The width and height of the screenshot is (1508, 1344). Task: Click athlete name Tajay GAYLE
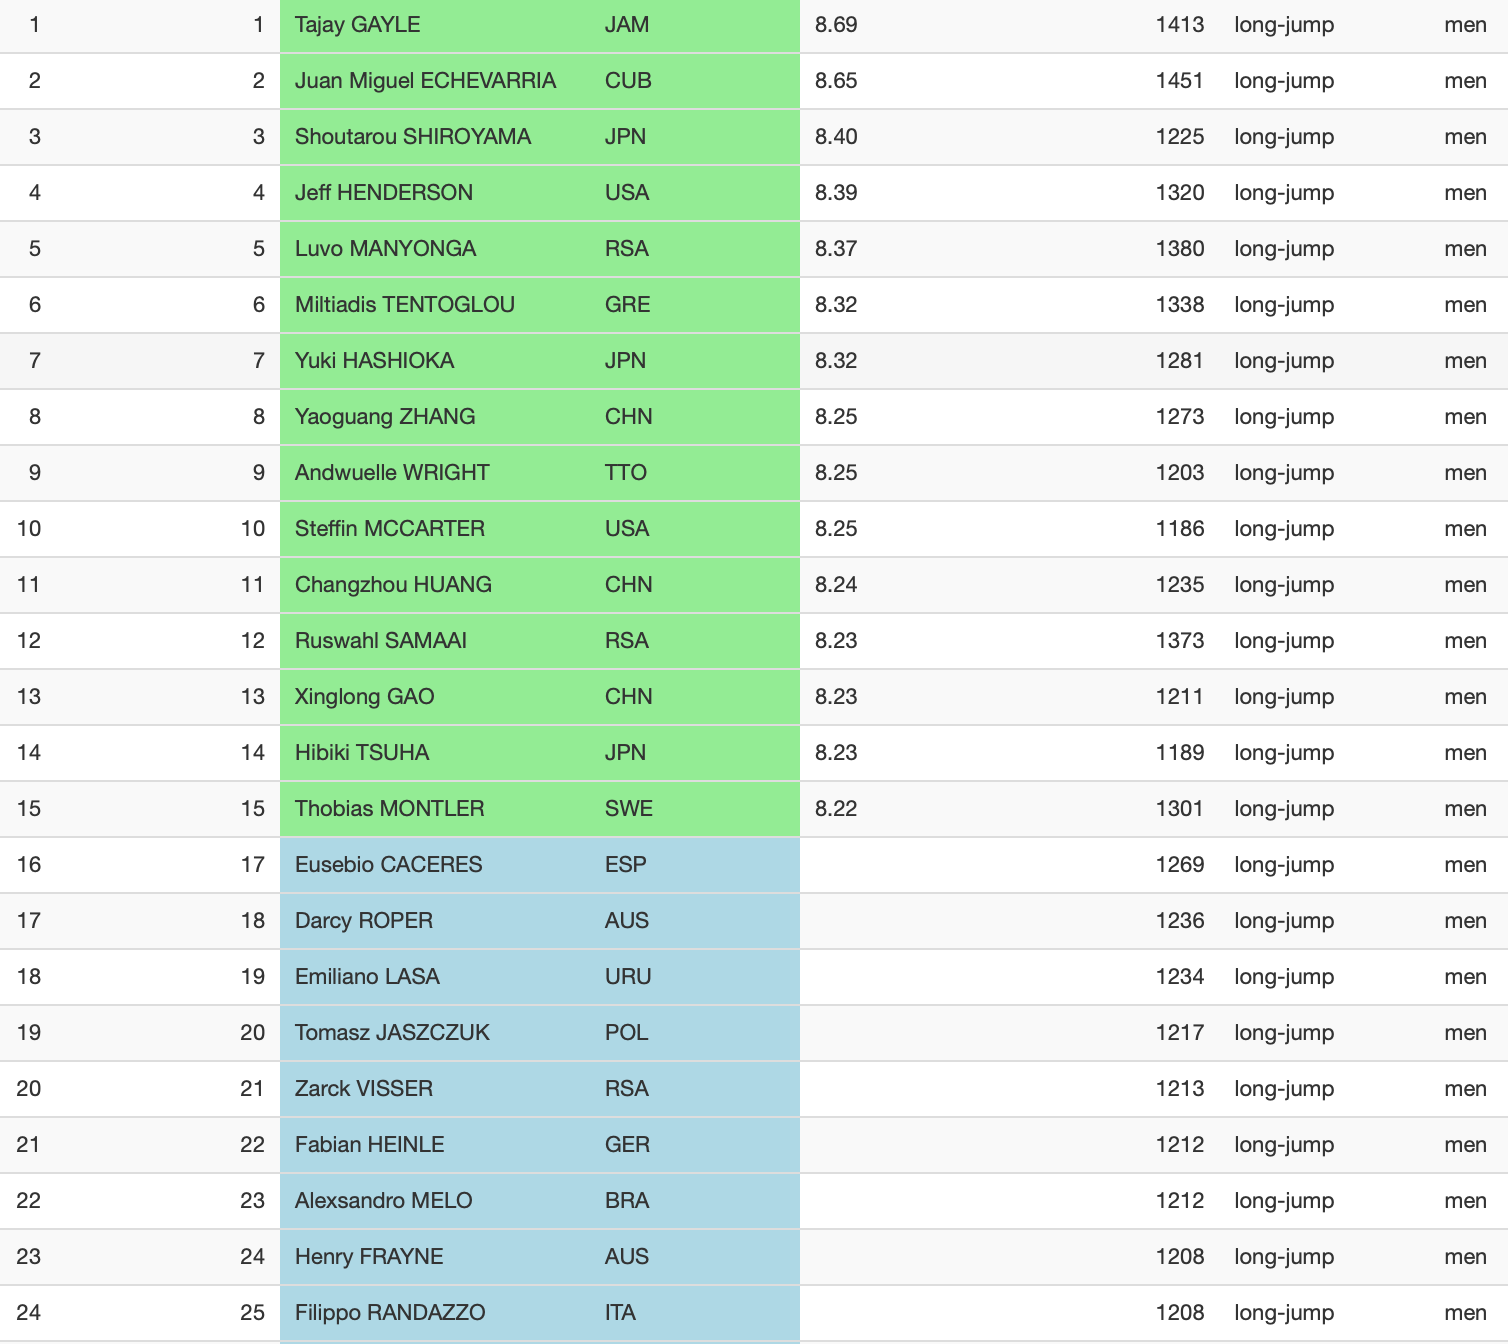pyautogui.click(x=357, y=25)
